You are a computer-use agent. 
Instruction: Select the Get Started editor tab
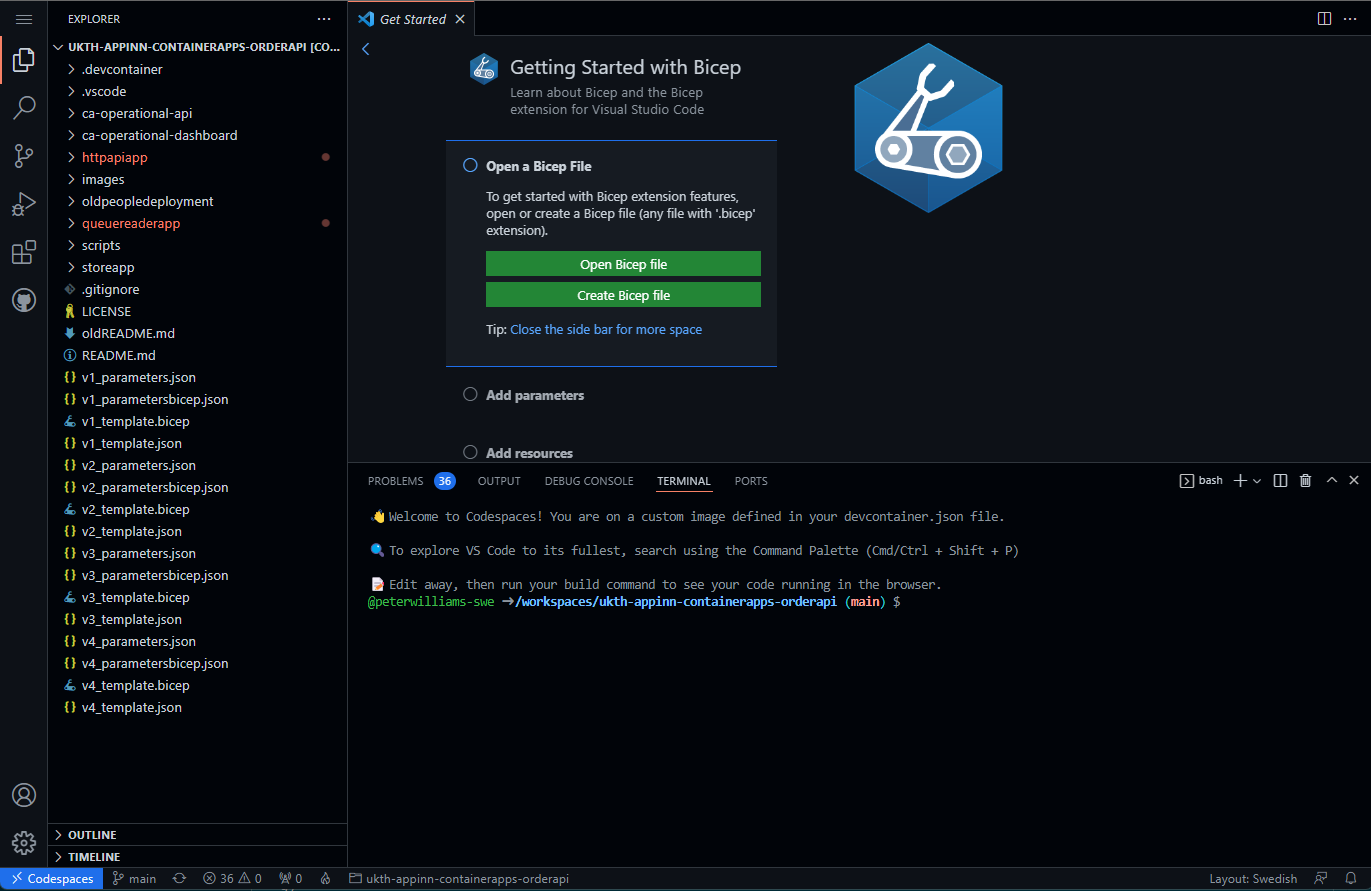412,19
